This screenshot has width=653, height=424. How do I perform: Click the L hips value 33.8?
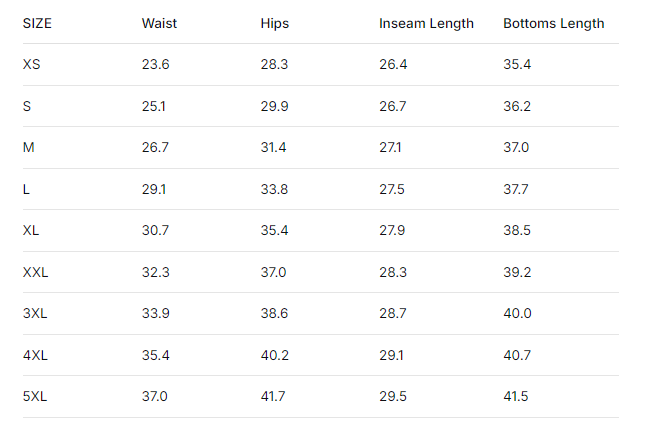(x=273, y=189)
